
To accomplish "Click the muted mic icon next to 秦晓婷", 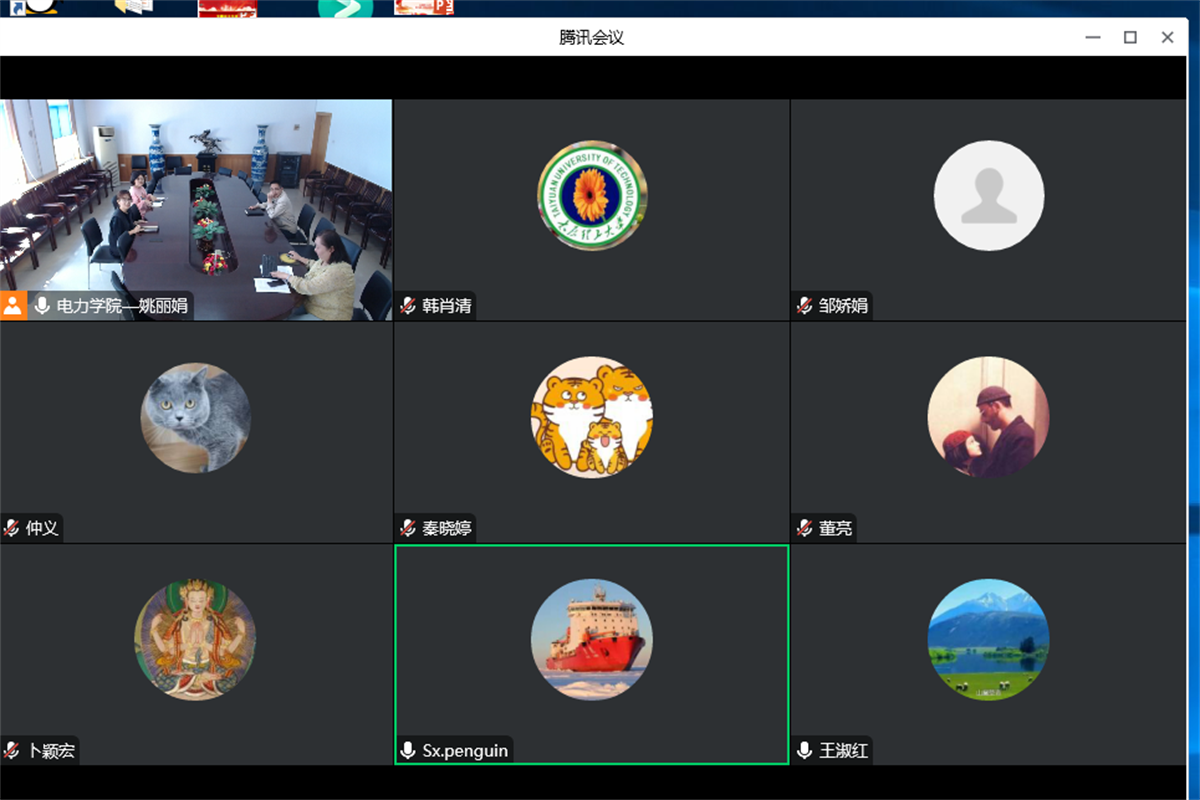I will click(408, 528).
